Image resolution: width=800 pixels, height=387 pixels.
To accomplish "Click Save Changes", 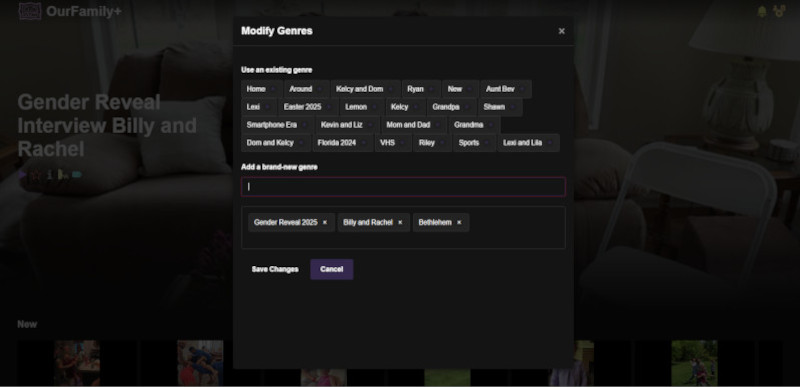I will point(275,269).
